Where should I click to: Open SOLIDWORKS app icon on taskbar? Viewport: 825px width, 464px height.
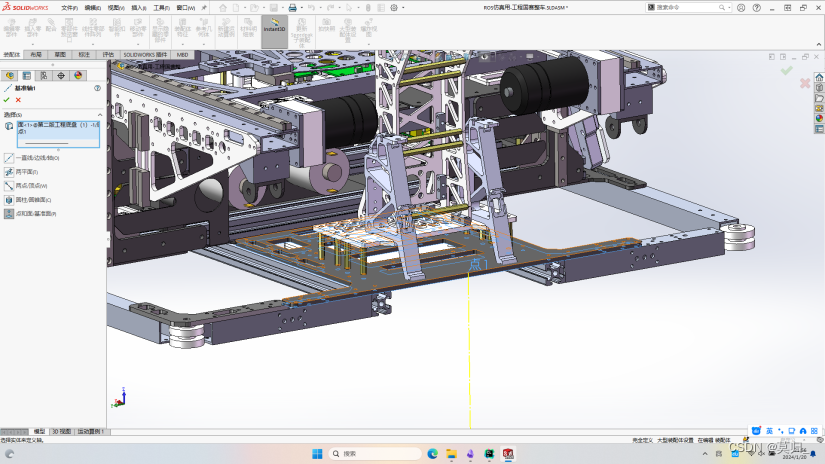point(508,453)
